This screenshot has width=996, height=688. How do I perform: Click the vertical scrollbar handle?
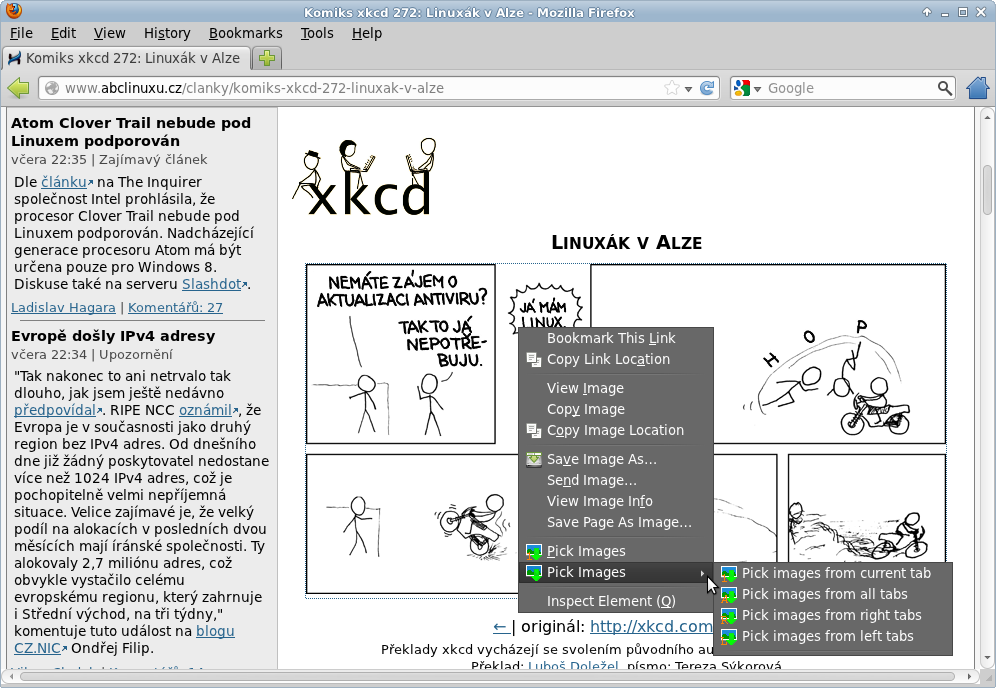click(987, 190)
